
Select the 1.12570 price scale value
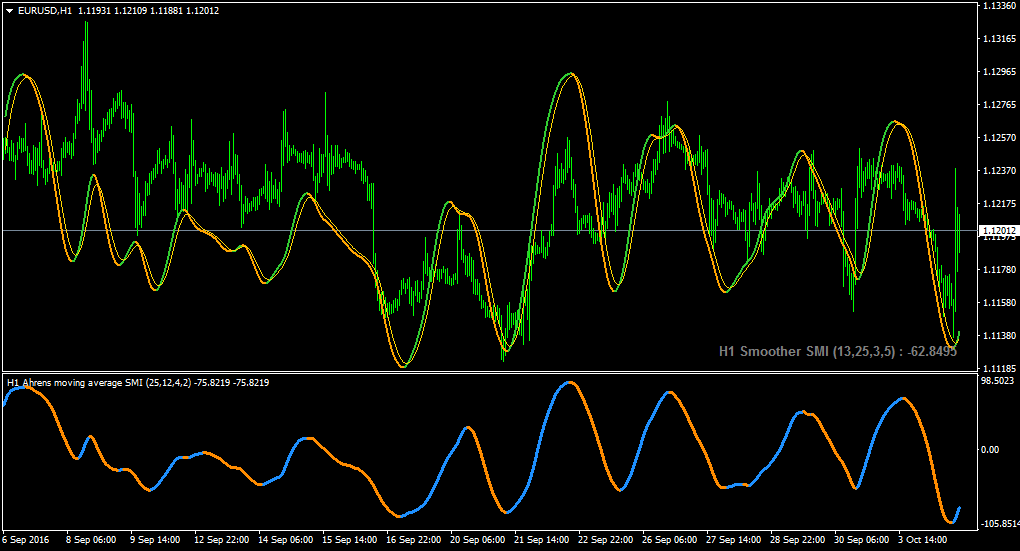pyautogui.click(x=999, y=138)
